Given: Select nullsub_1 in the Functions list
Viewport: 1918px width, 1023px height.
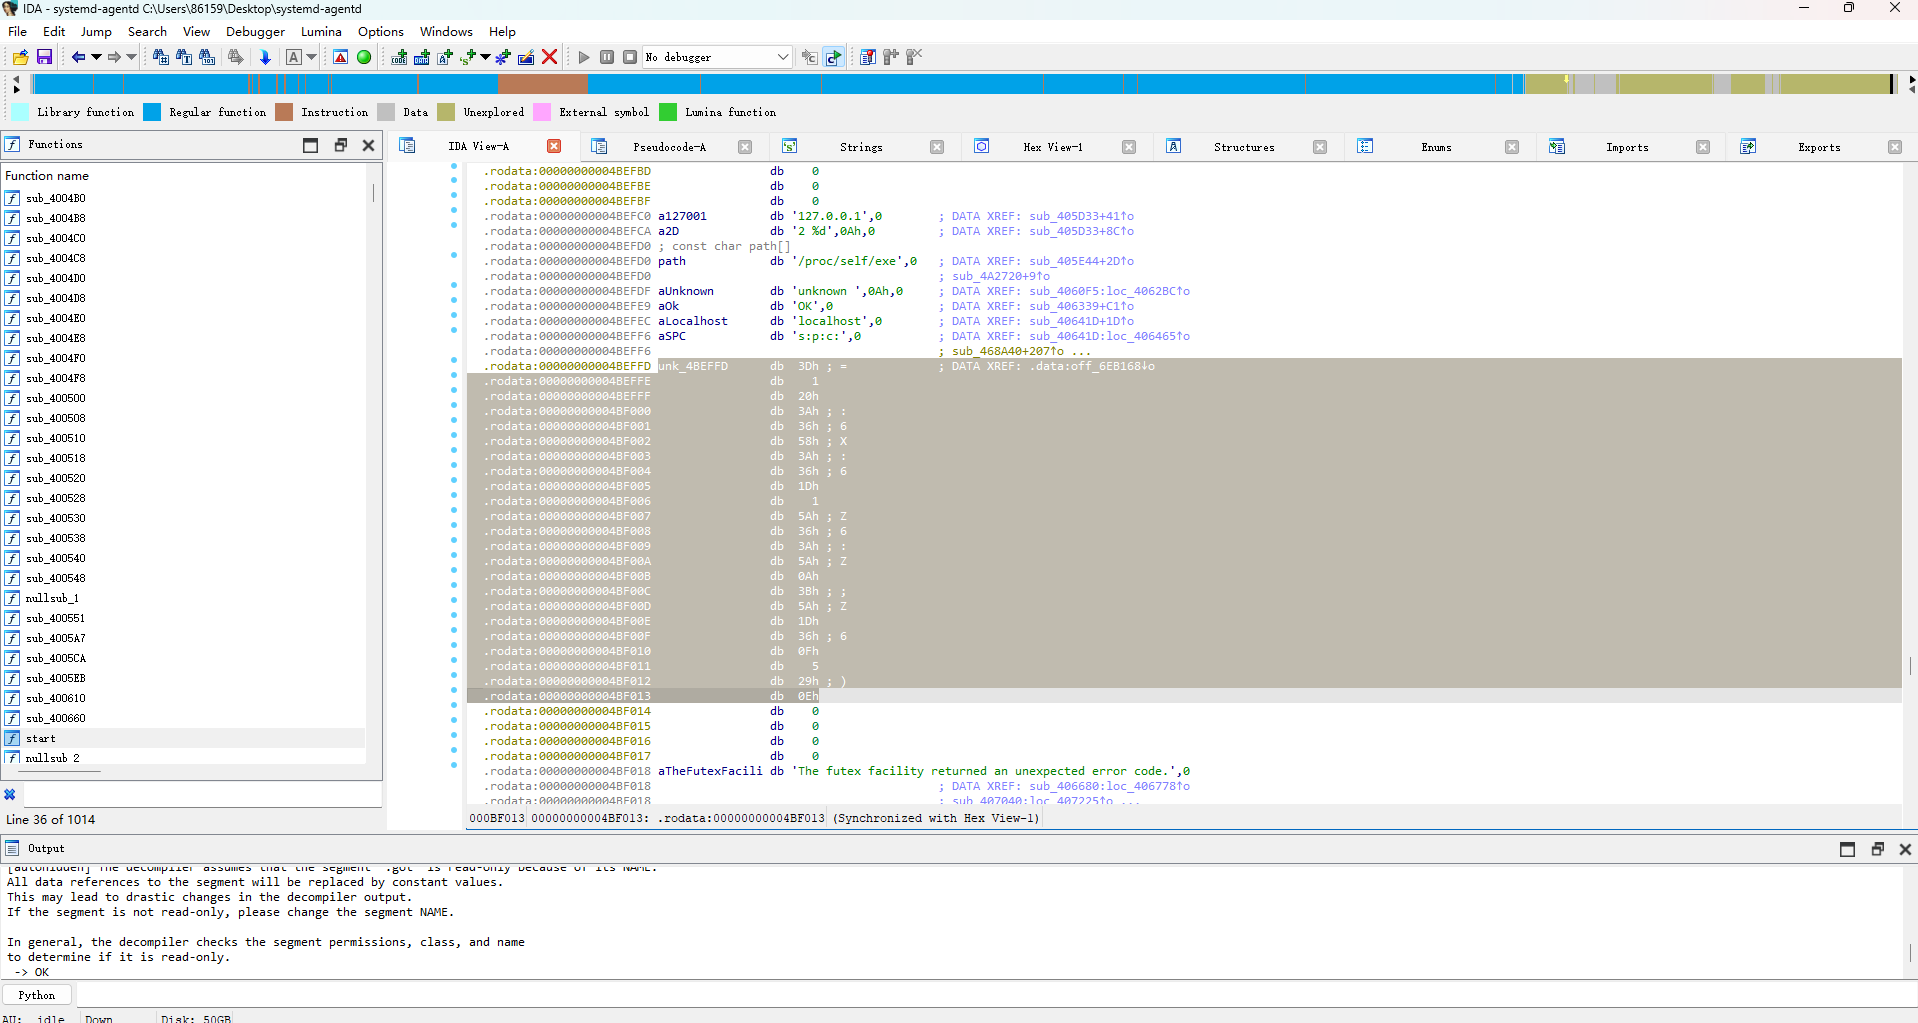Looking at the screenshot, I should pos(52,598).
